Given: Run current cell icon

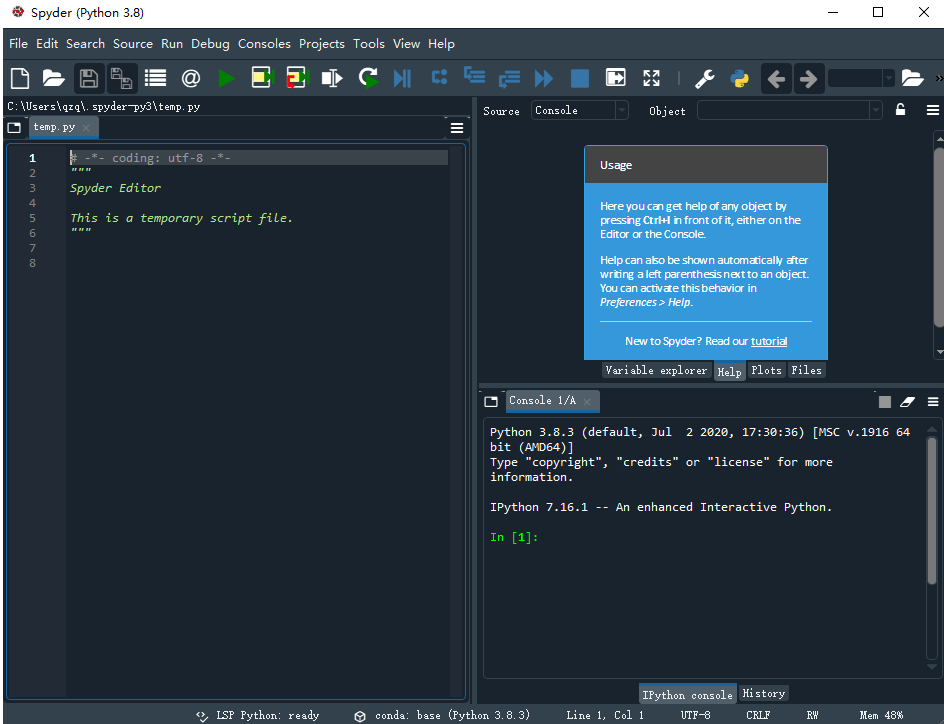Looking at the screenshot, I should coord(262,78).
